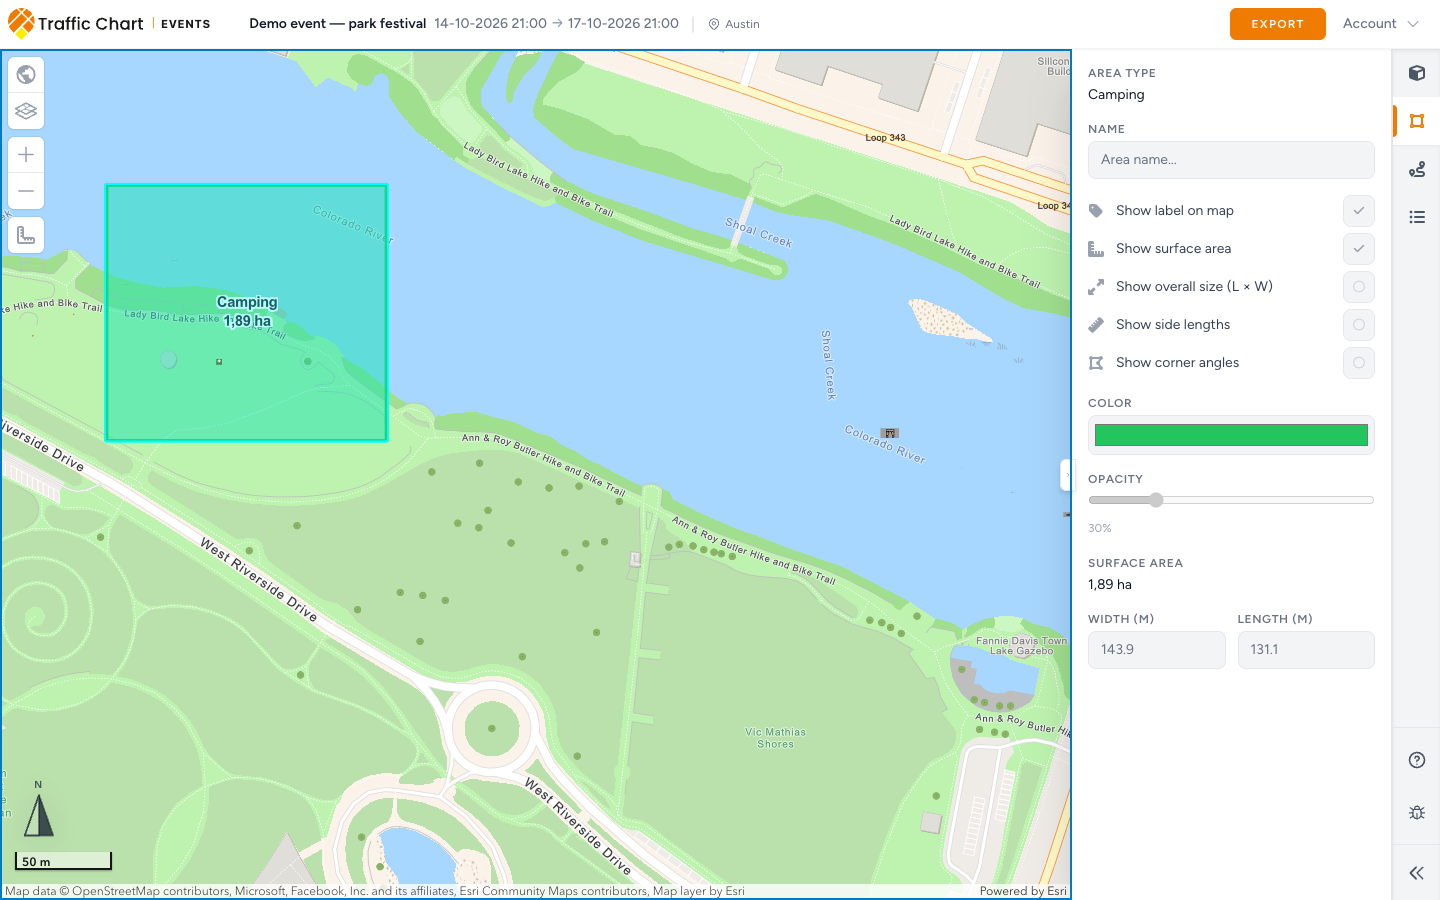Viewport: 1440px width, 900px height.
Task: Enable Show corner angles option
Action: click(1358, 363)
